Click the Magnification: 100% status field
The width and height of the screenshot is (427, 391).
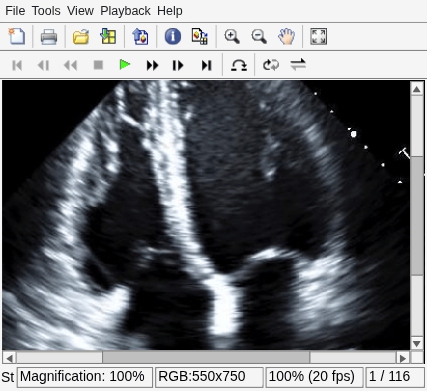[85, 377]
